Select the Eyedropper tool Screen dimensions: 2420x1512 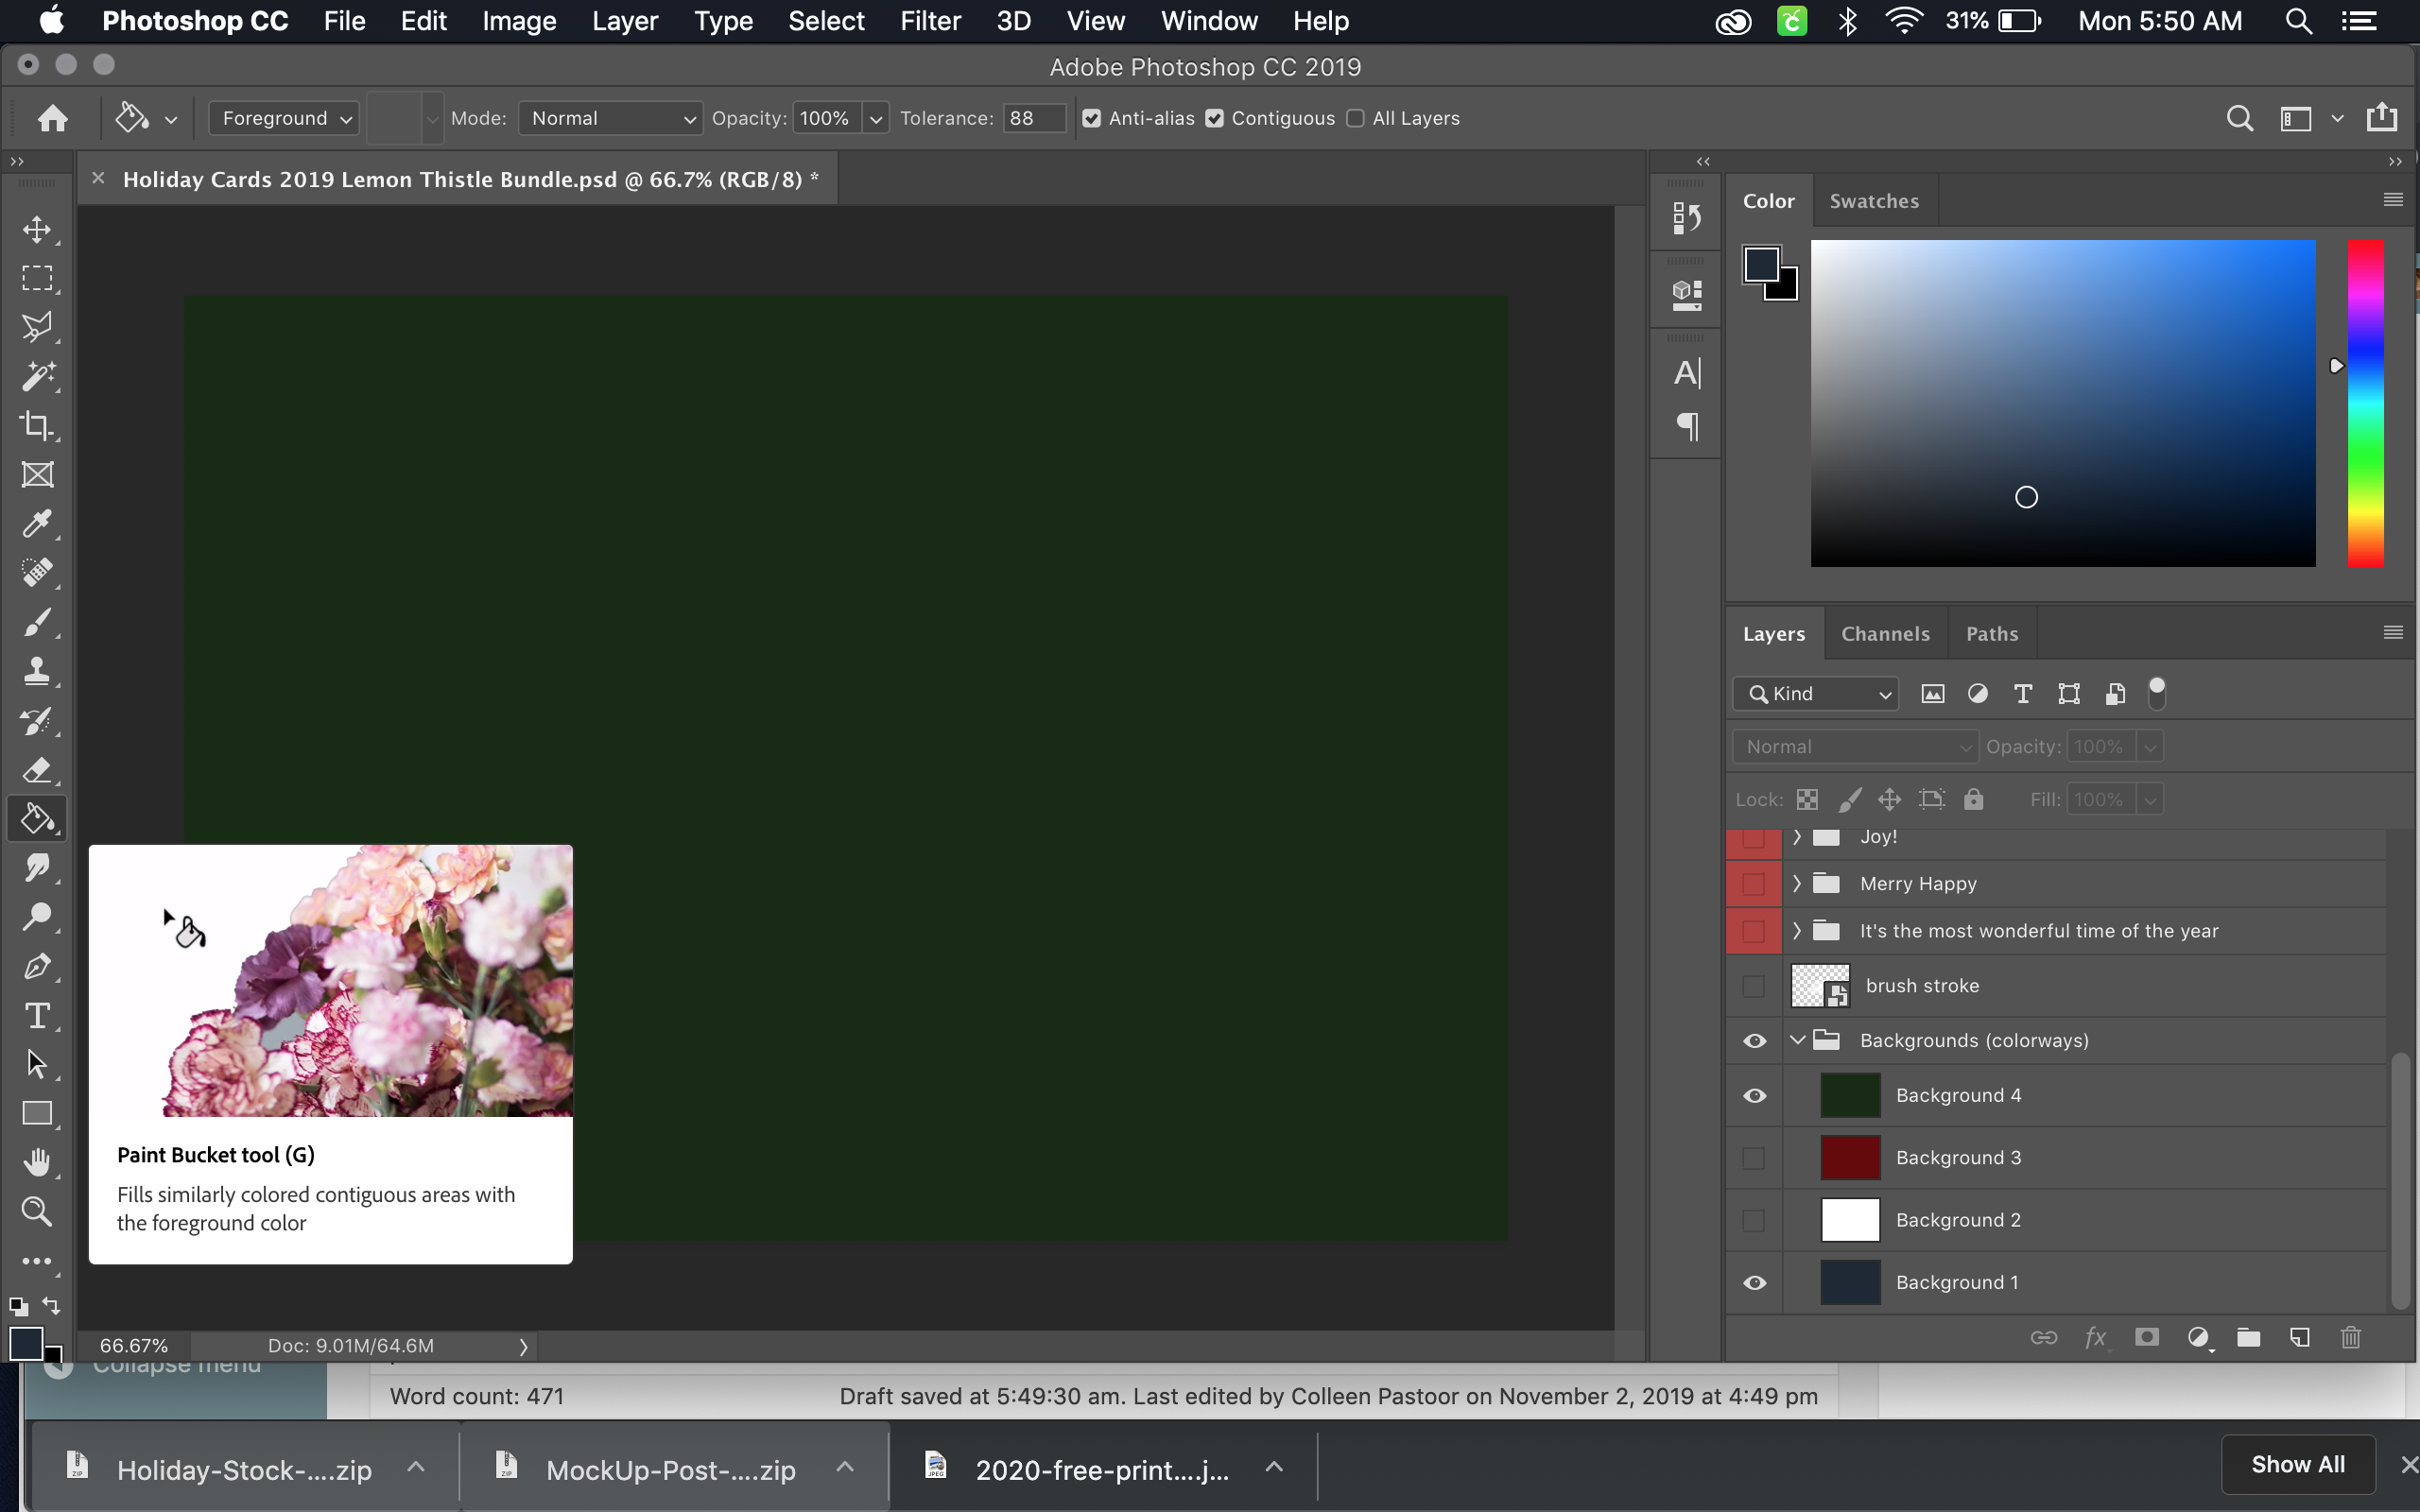37,523
